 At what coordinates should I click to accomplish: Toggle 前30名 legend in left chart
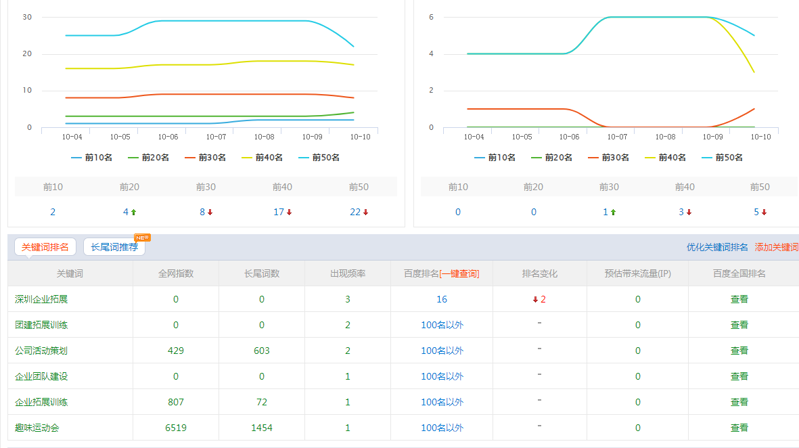(205, 157)
